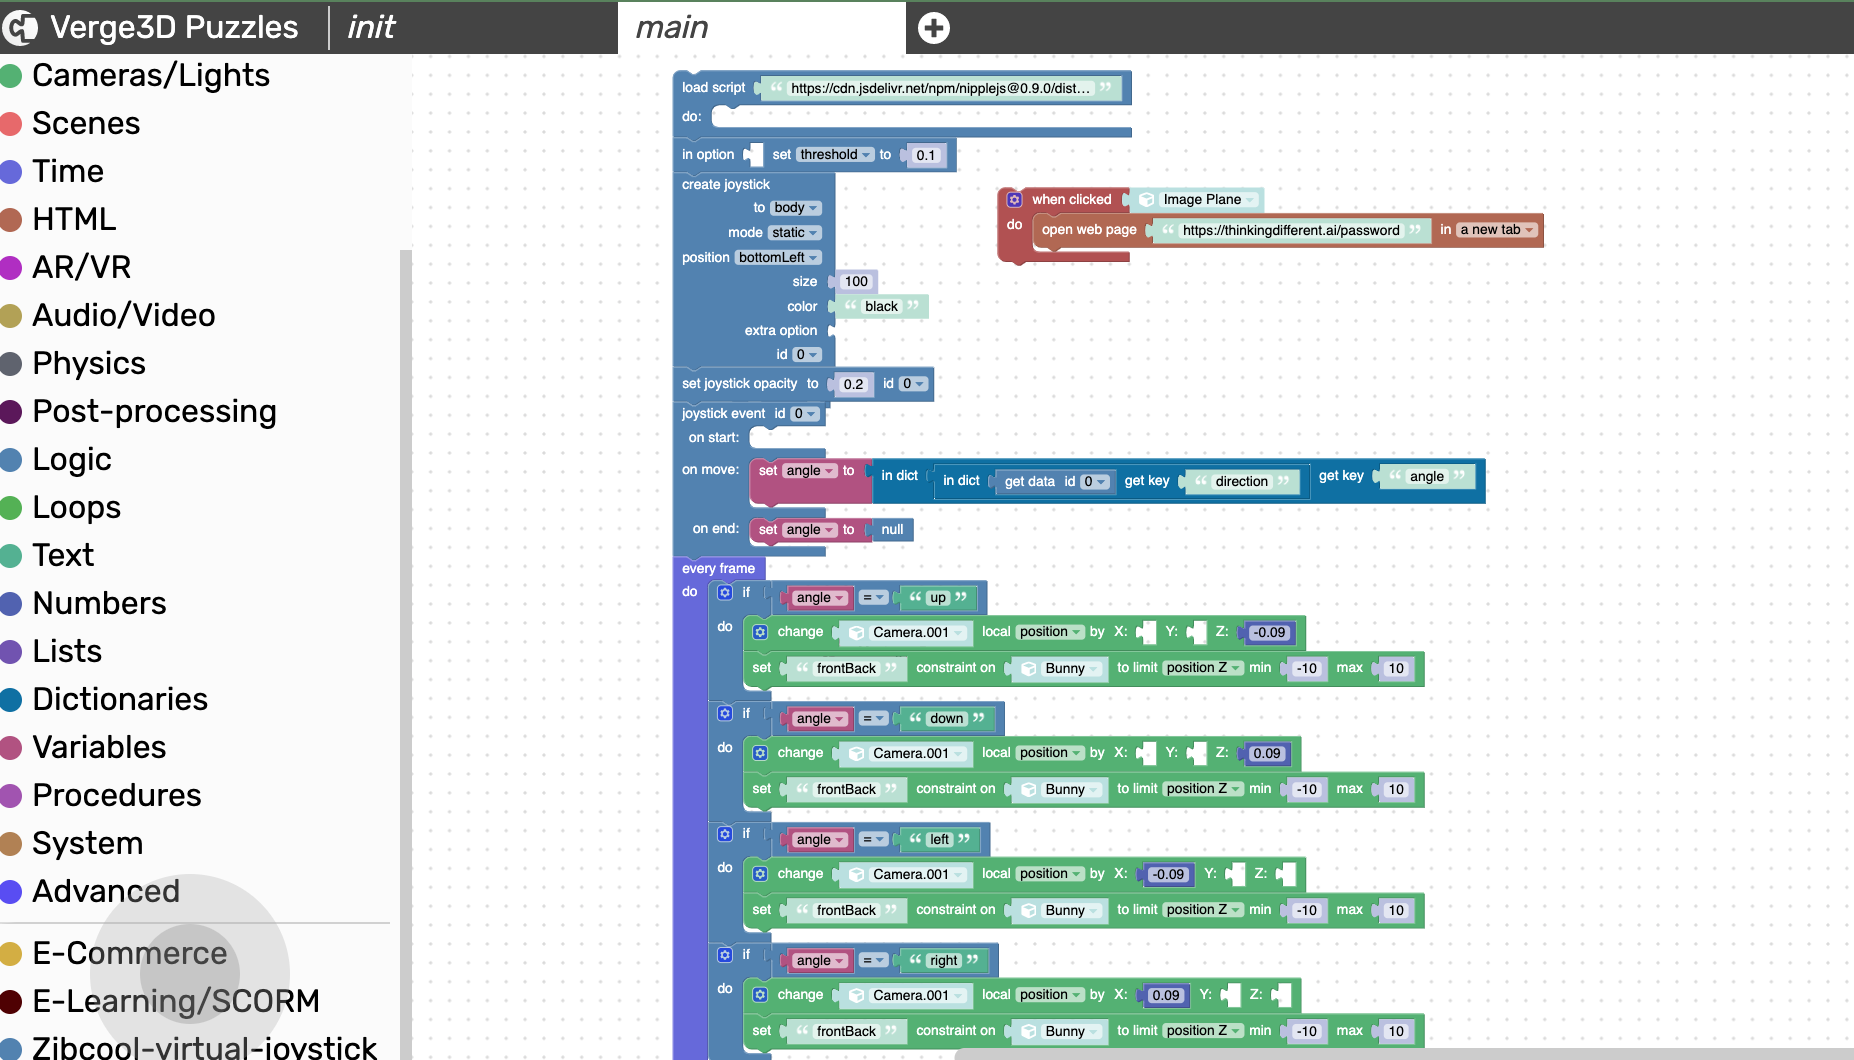This screenshot has height=1060, width=1854.
Task: Open equals operator dropdown in up condition
Action: 874,598
